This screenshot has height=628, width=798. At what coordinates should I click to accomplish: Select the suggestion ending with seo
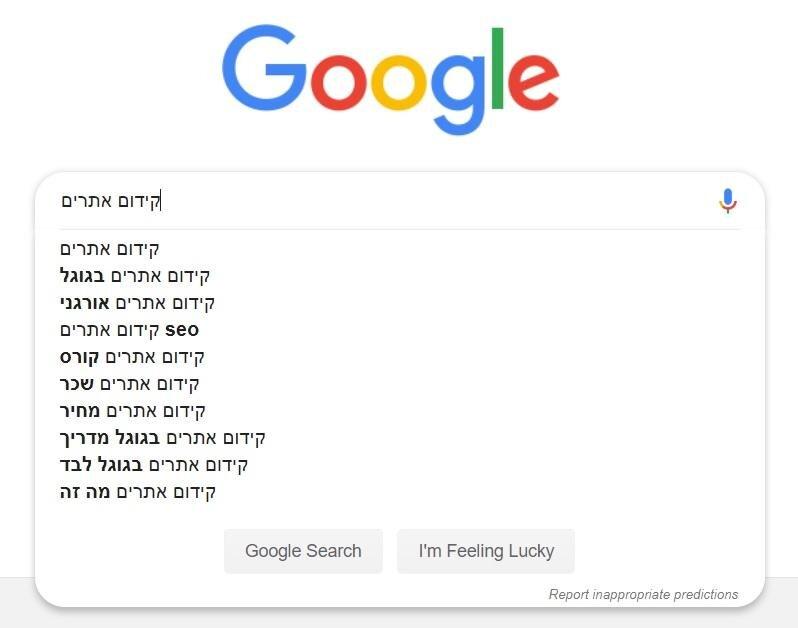coord(130,329)
